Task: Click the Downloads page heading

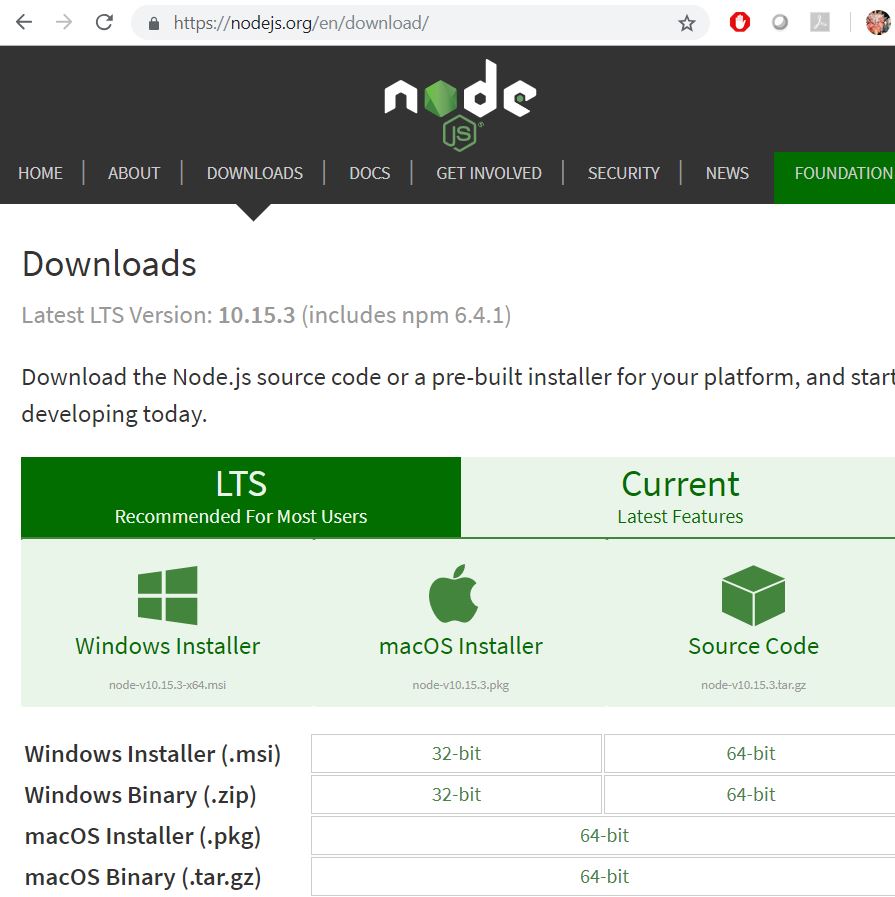Action: pyautogui.click(x=109, y=264)
